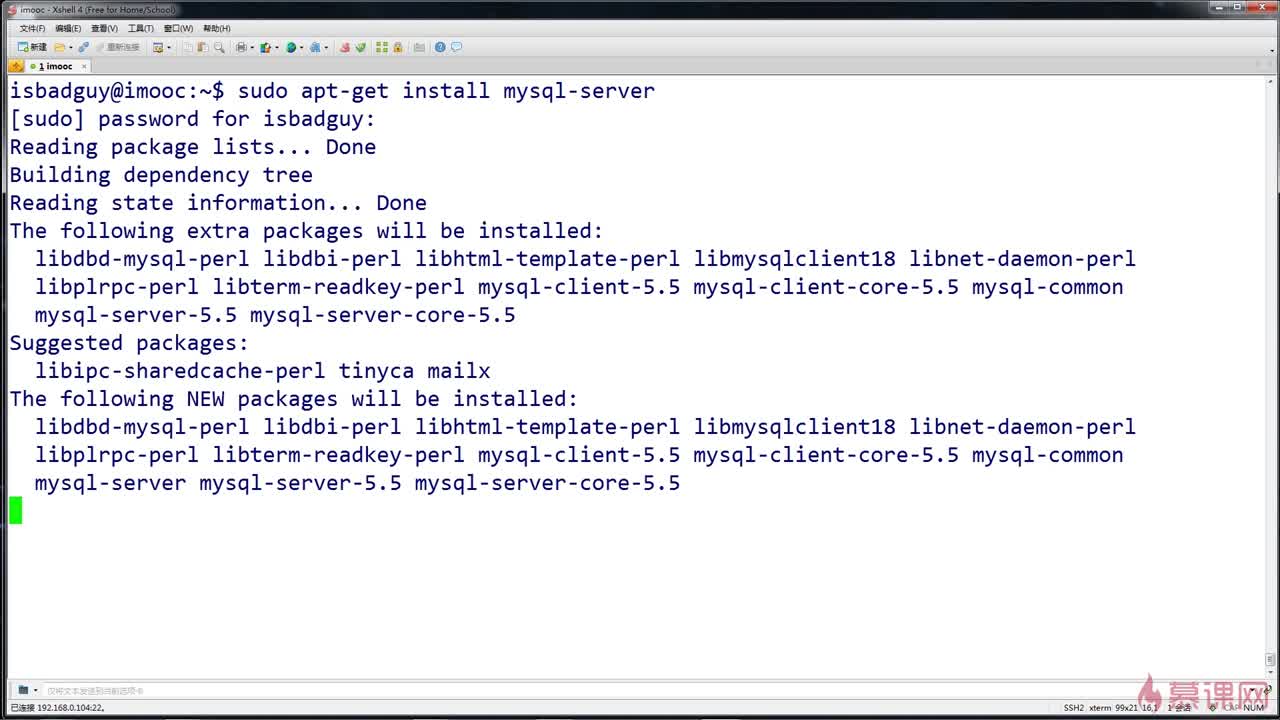Click the line '[sudo] password for isbadguy:'

pos(193,119)
